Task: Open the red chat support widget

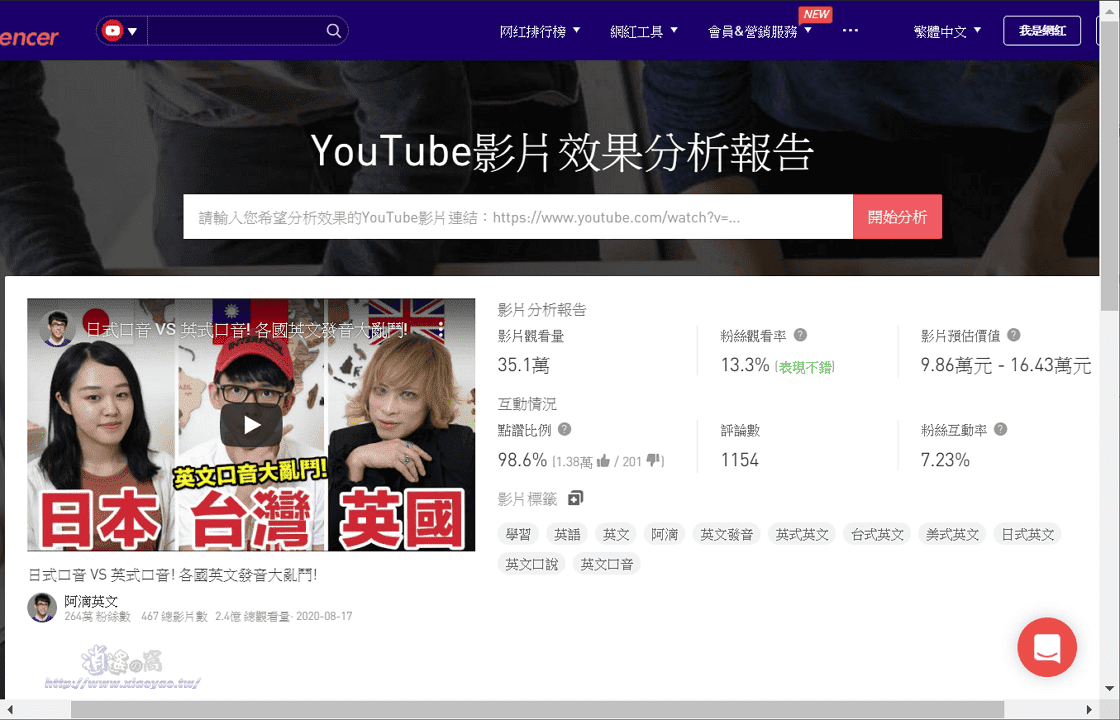Action: 1046,647
